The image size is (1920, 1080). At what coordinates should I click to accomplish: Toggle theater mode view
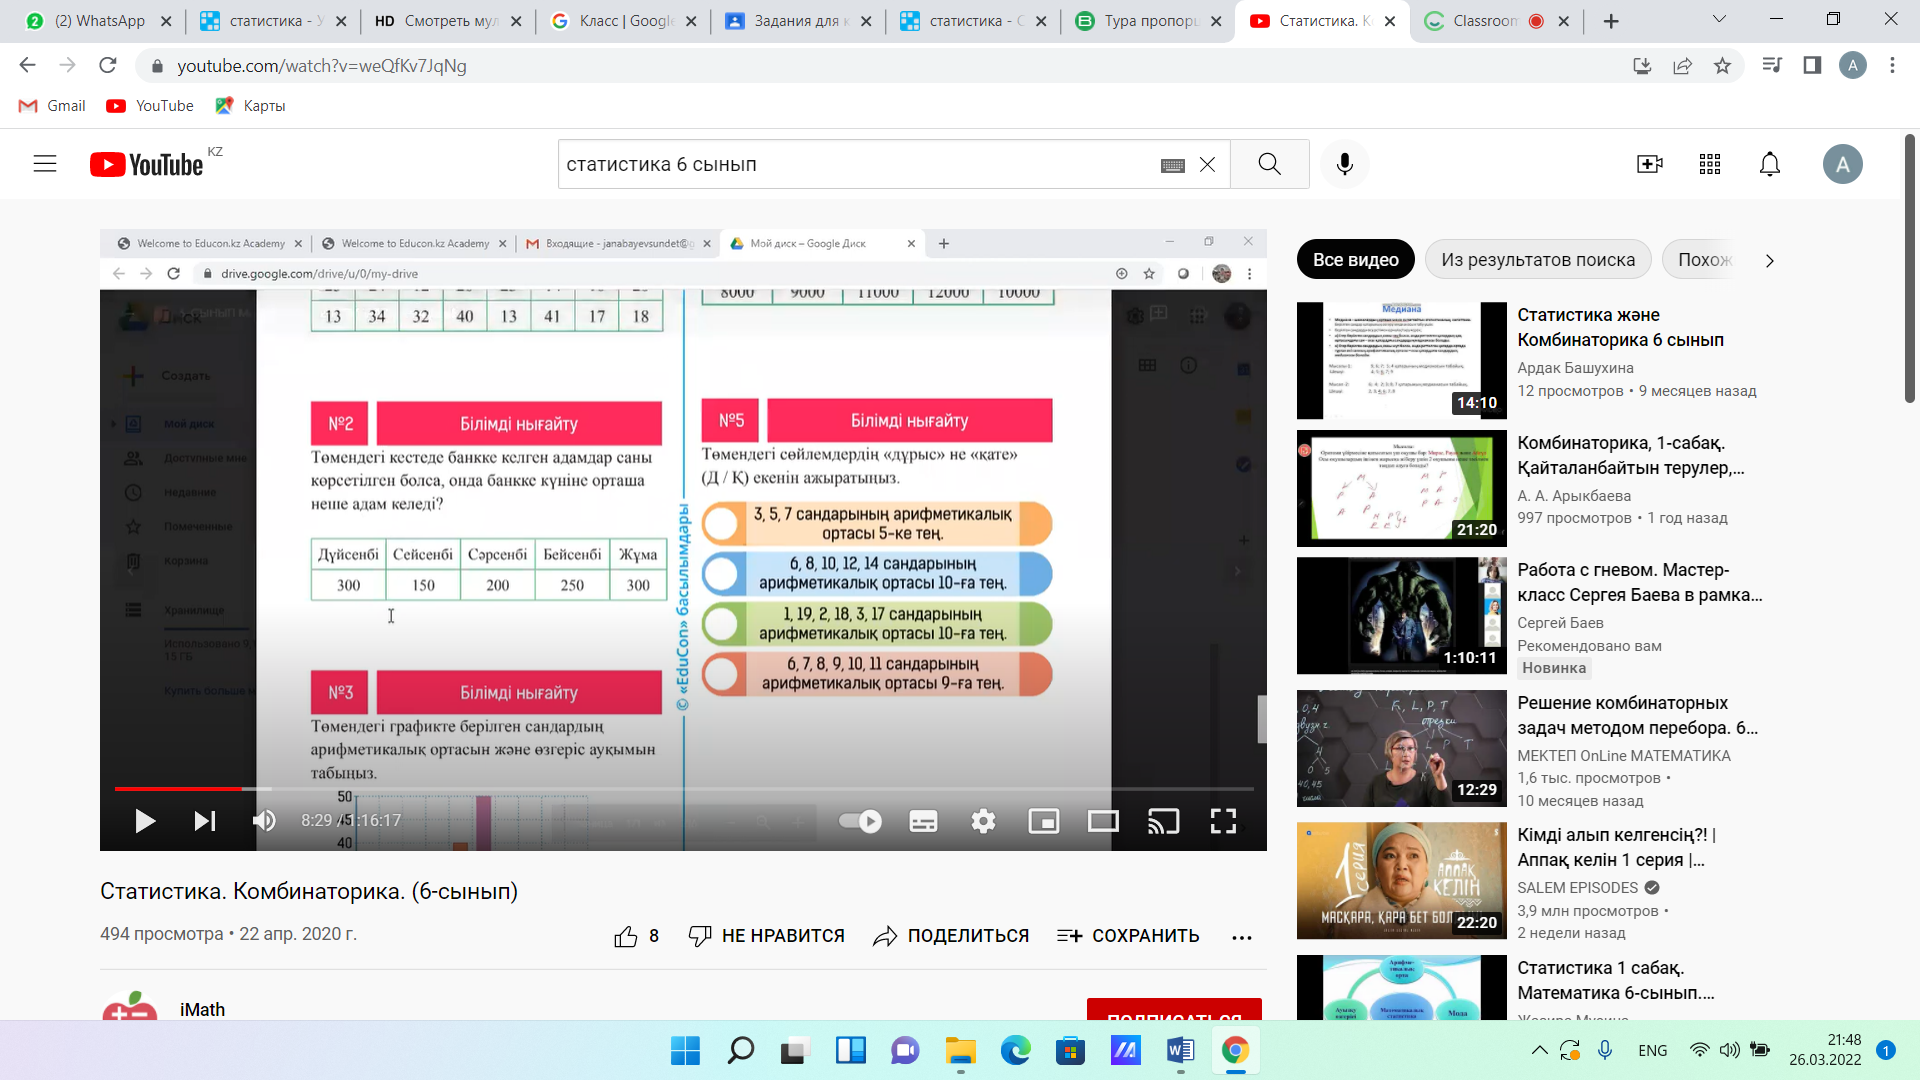(1103, 821)
